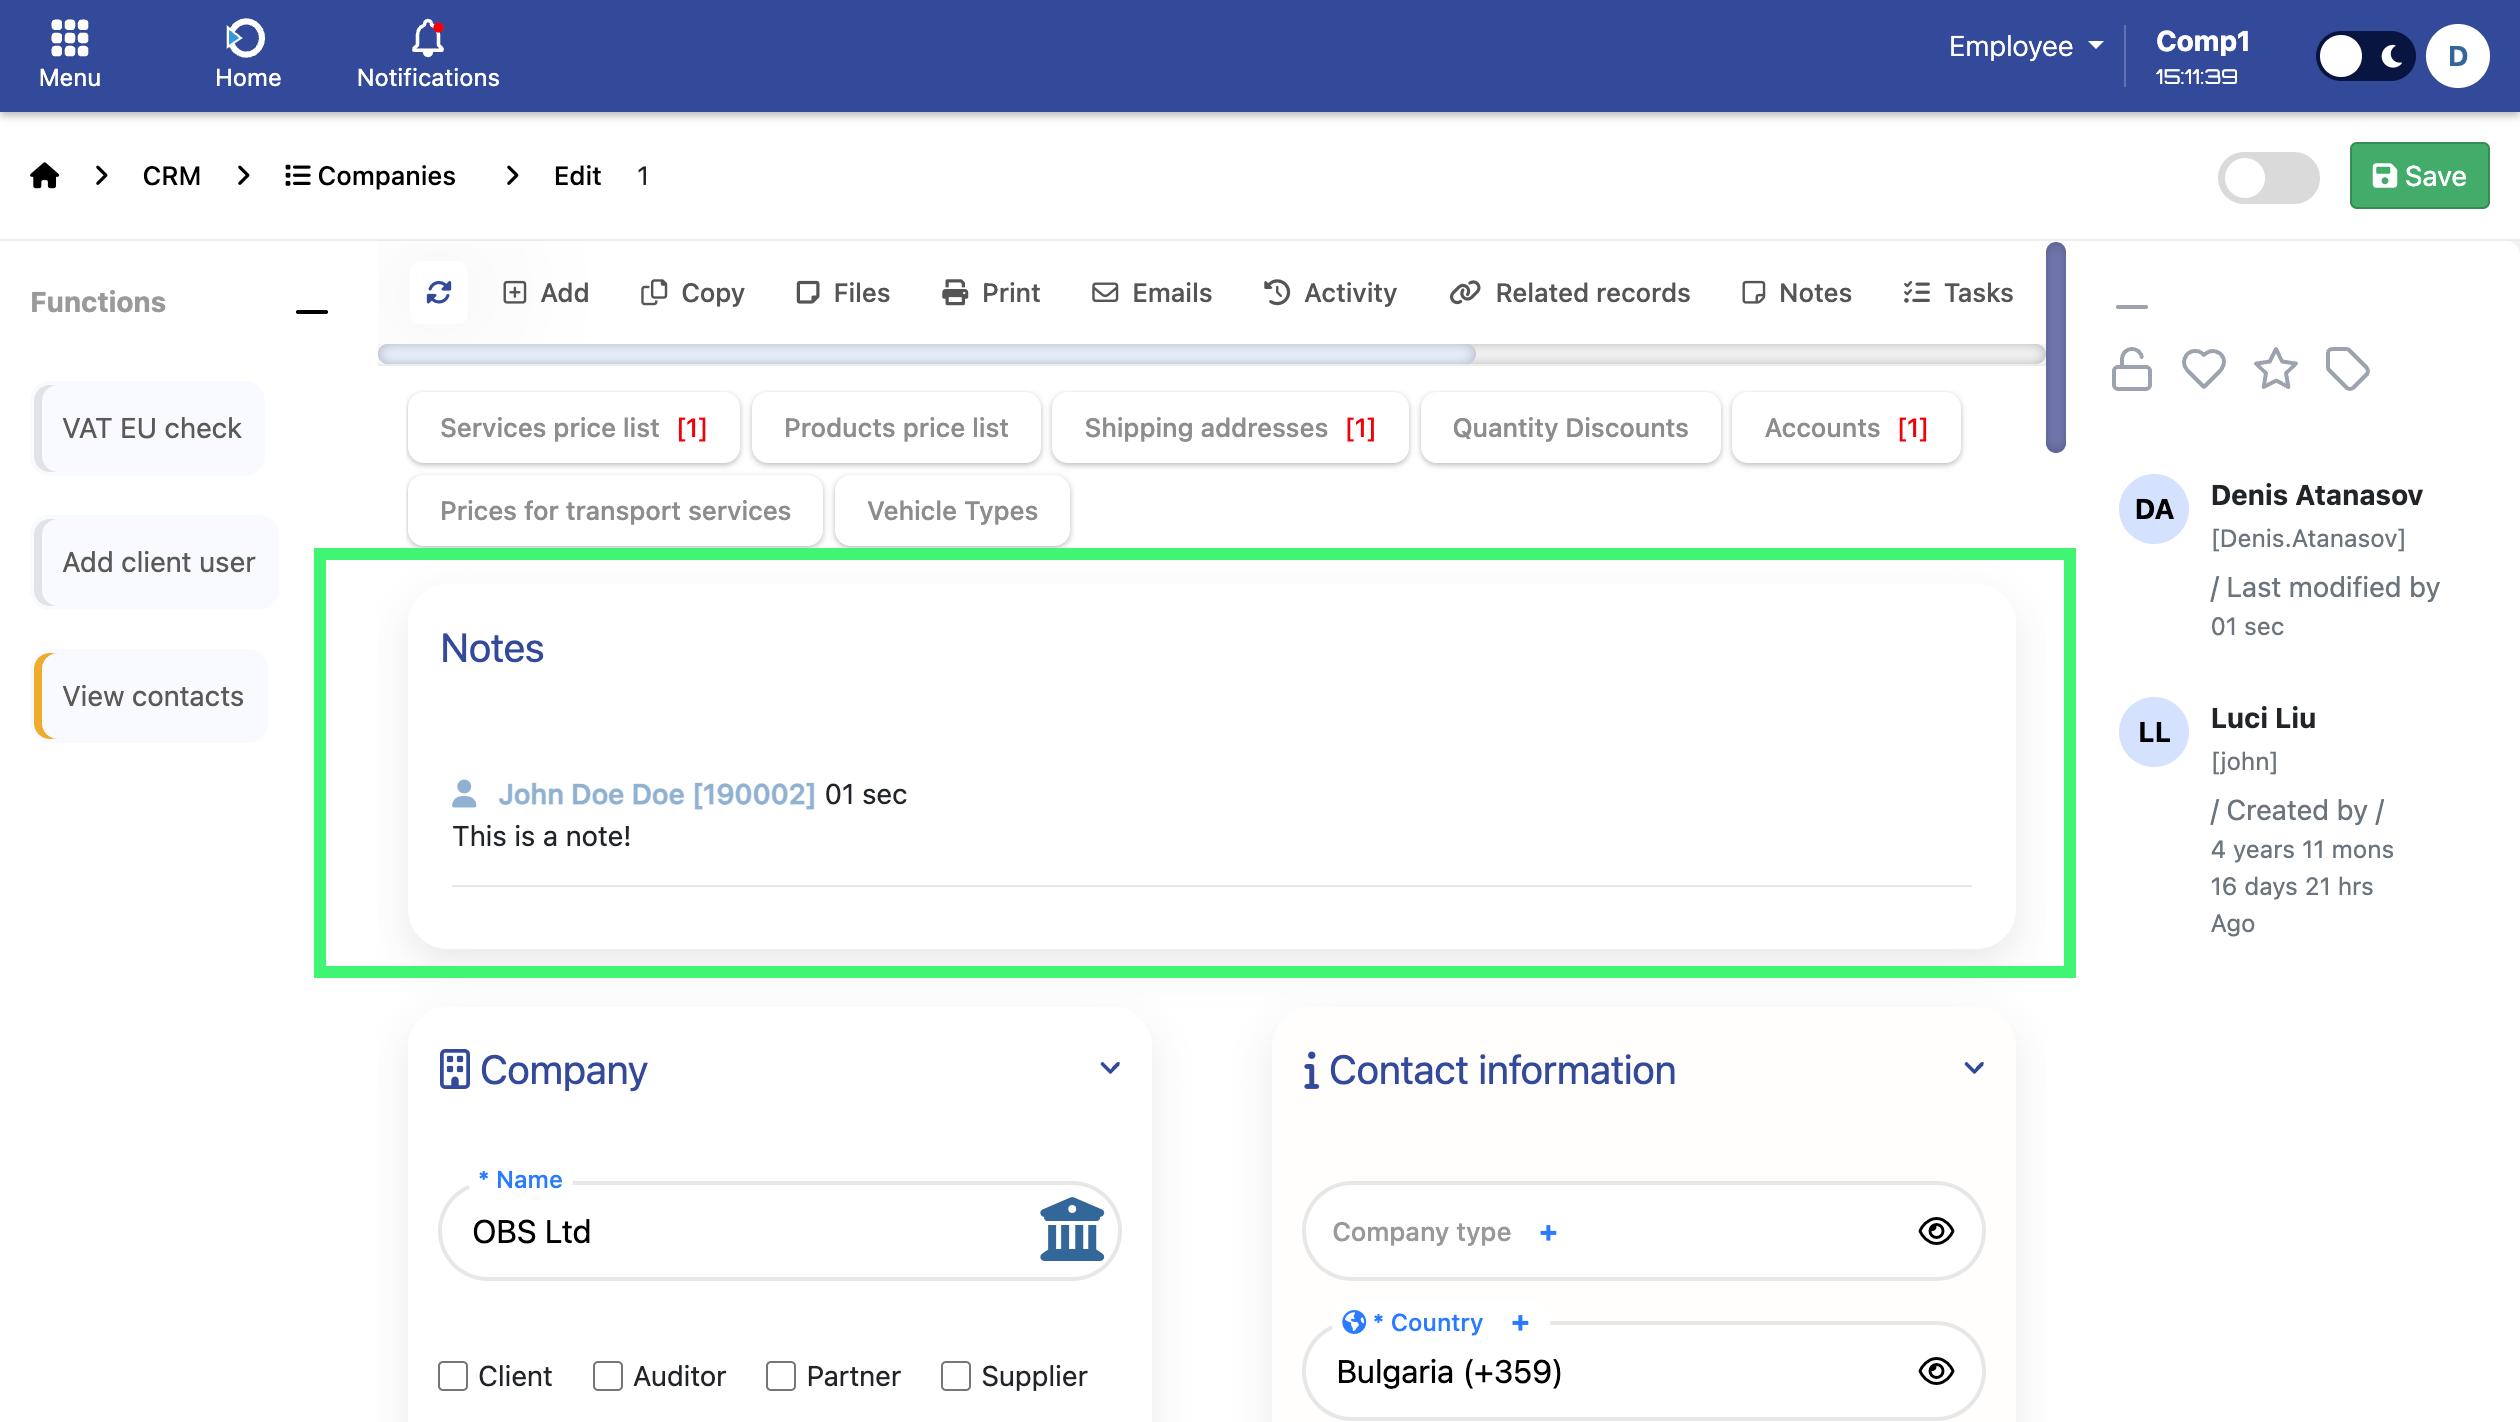The width and height of the screenshot is (2520, 1422).
Task: Toggle the dark mode switch
Action: point(2364,56)
